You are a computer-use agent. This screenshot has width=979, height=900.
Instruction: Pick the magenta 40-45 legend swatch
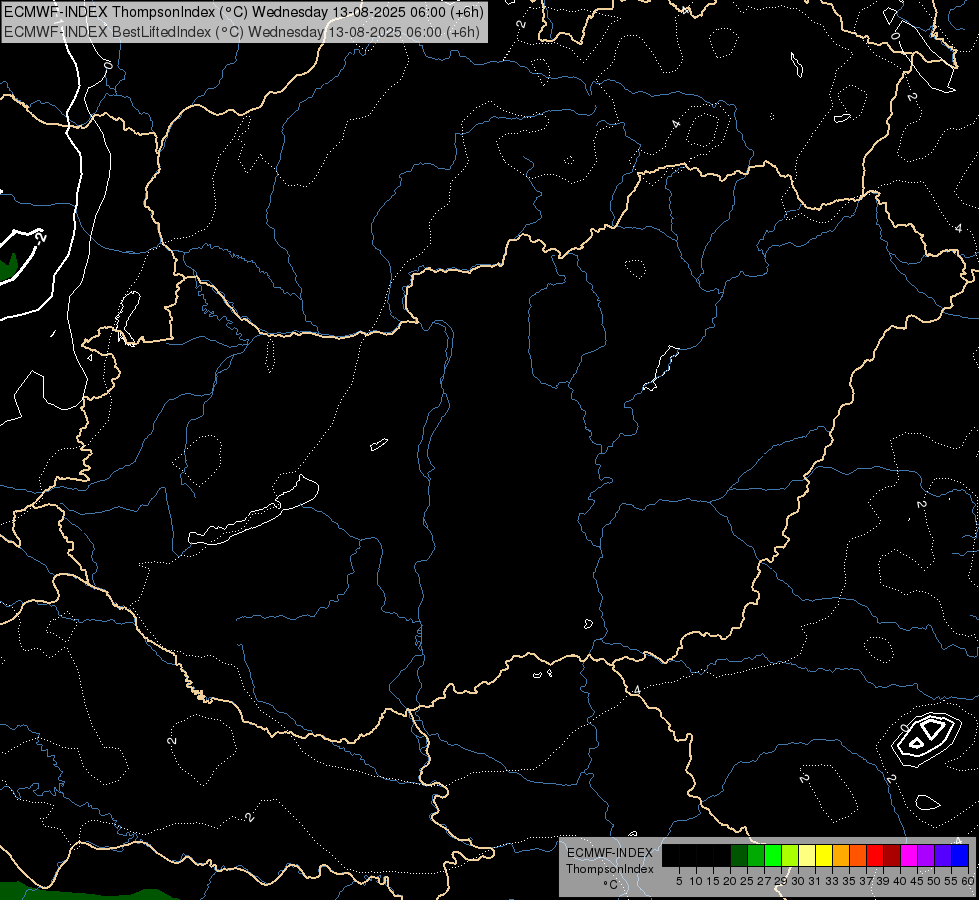[x=909, y=855]
